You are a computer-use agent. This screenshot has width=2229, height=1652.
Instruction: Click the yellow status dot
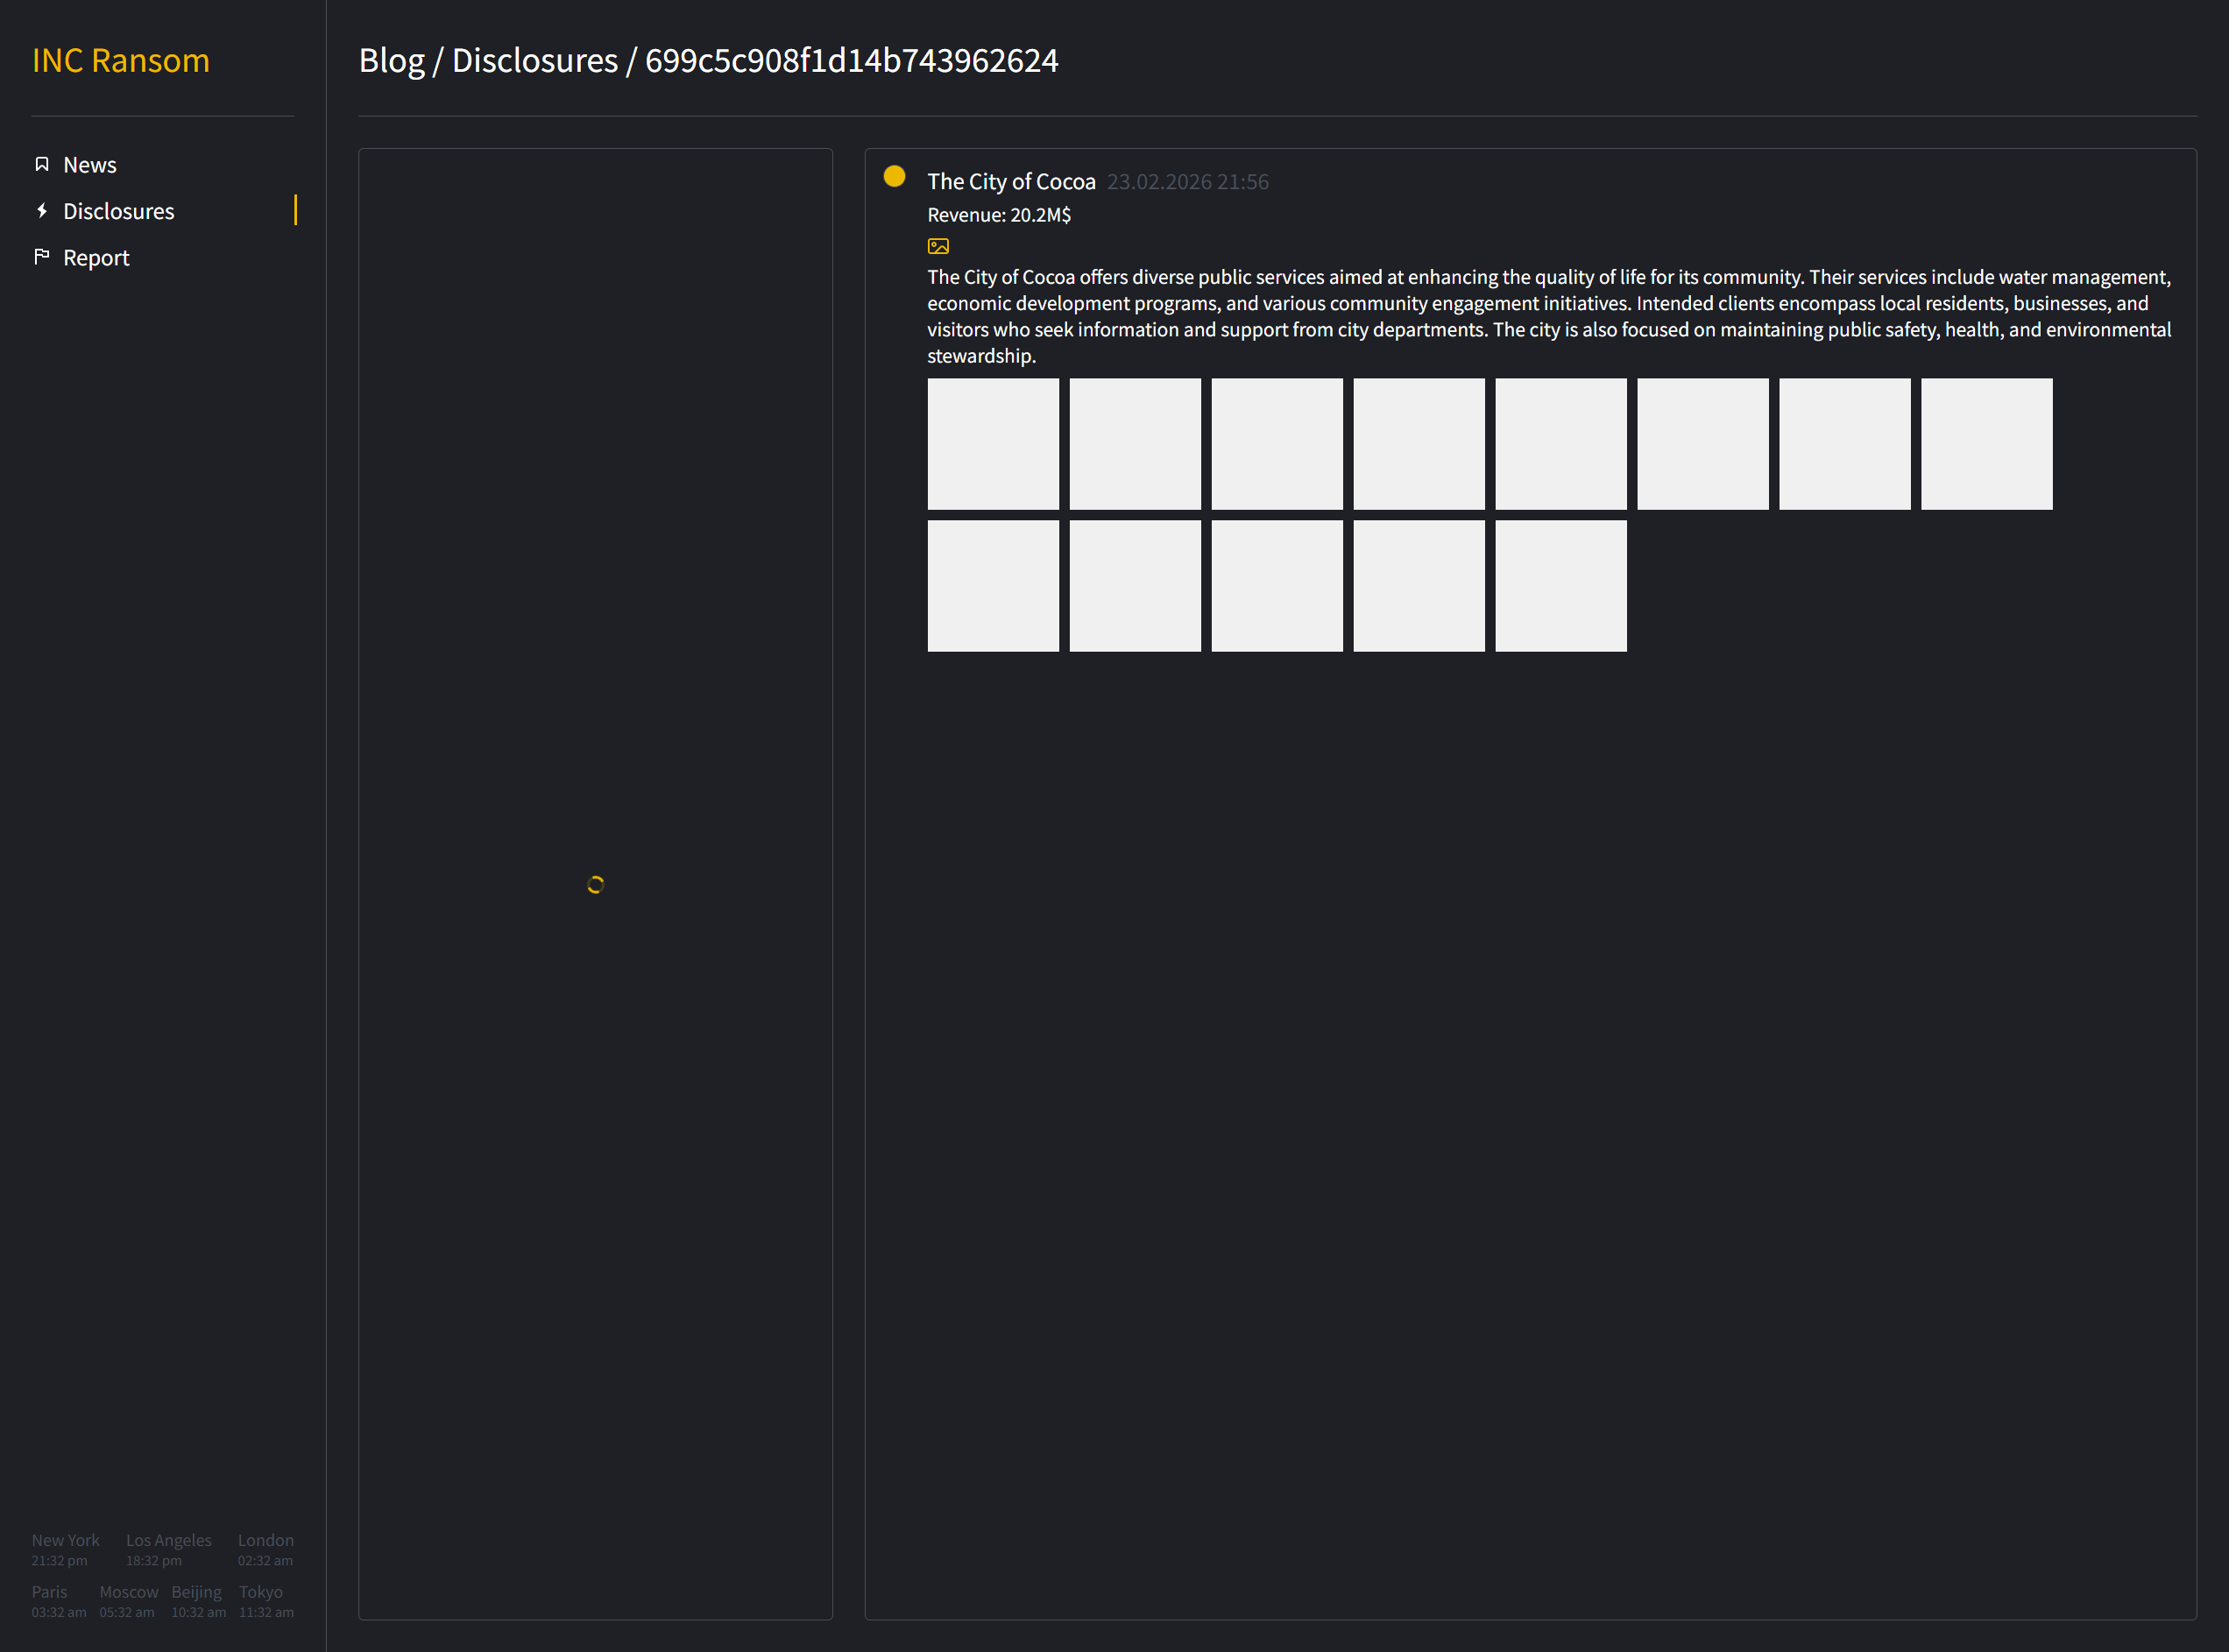[894, 177]
